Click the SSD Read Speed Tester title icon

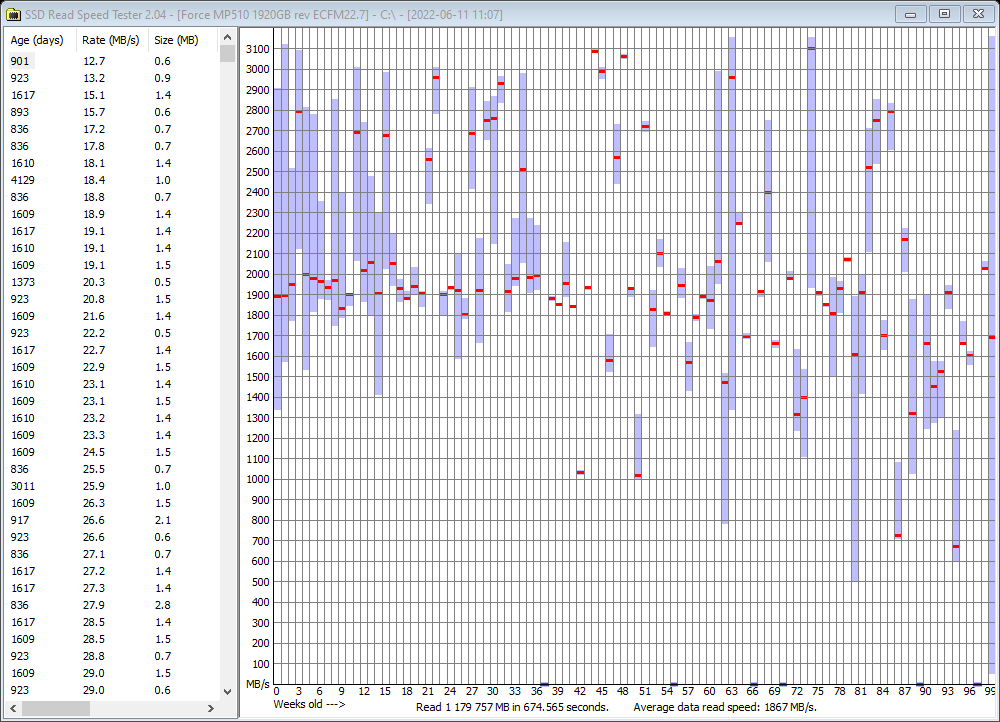coord(12,13)
